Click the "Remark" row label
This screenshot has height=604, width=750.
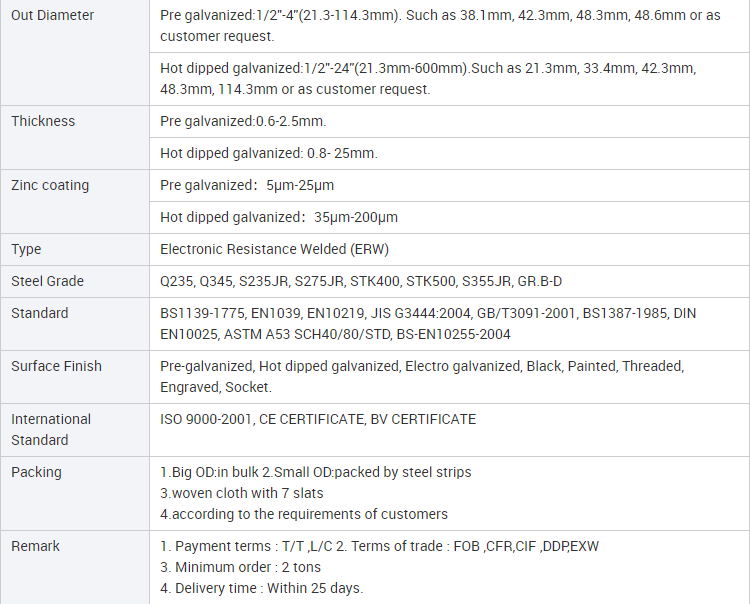pos(35,546)
